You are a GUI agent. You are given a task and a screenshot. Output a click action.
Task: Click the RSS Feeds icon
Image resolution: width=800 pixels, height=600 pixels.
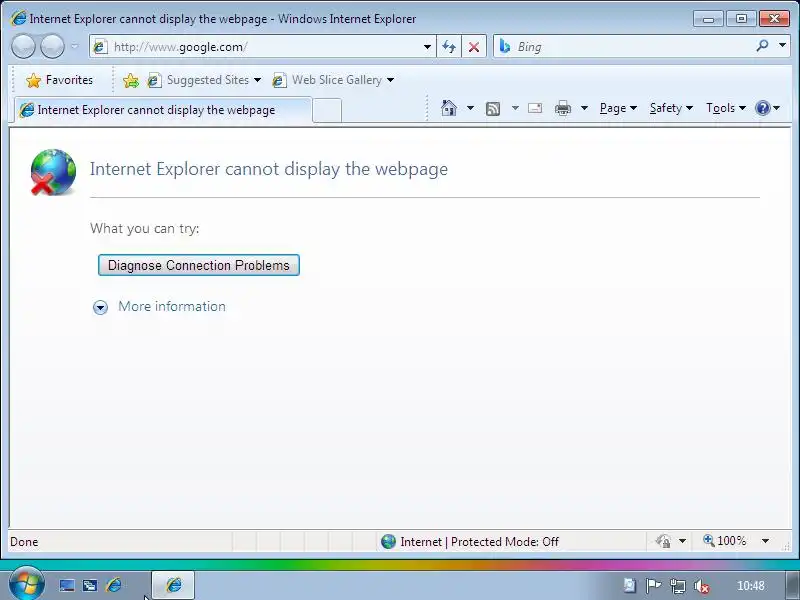click(x=493, y=109)
